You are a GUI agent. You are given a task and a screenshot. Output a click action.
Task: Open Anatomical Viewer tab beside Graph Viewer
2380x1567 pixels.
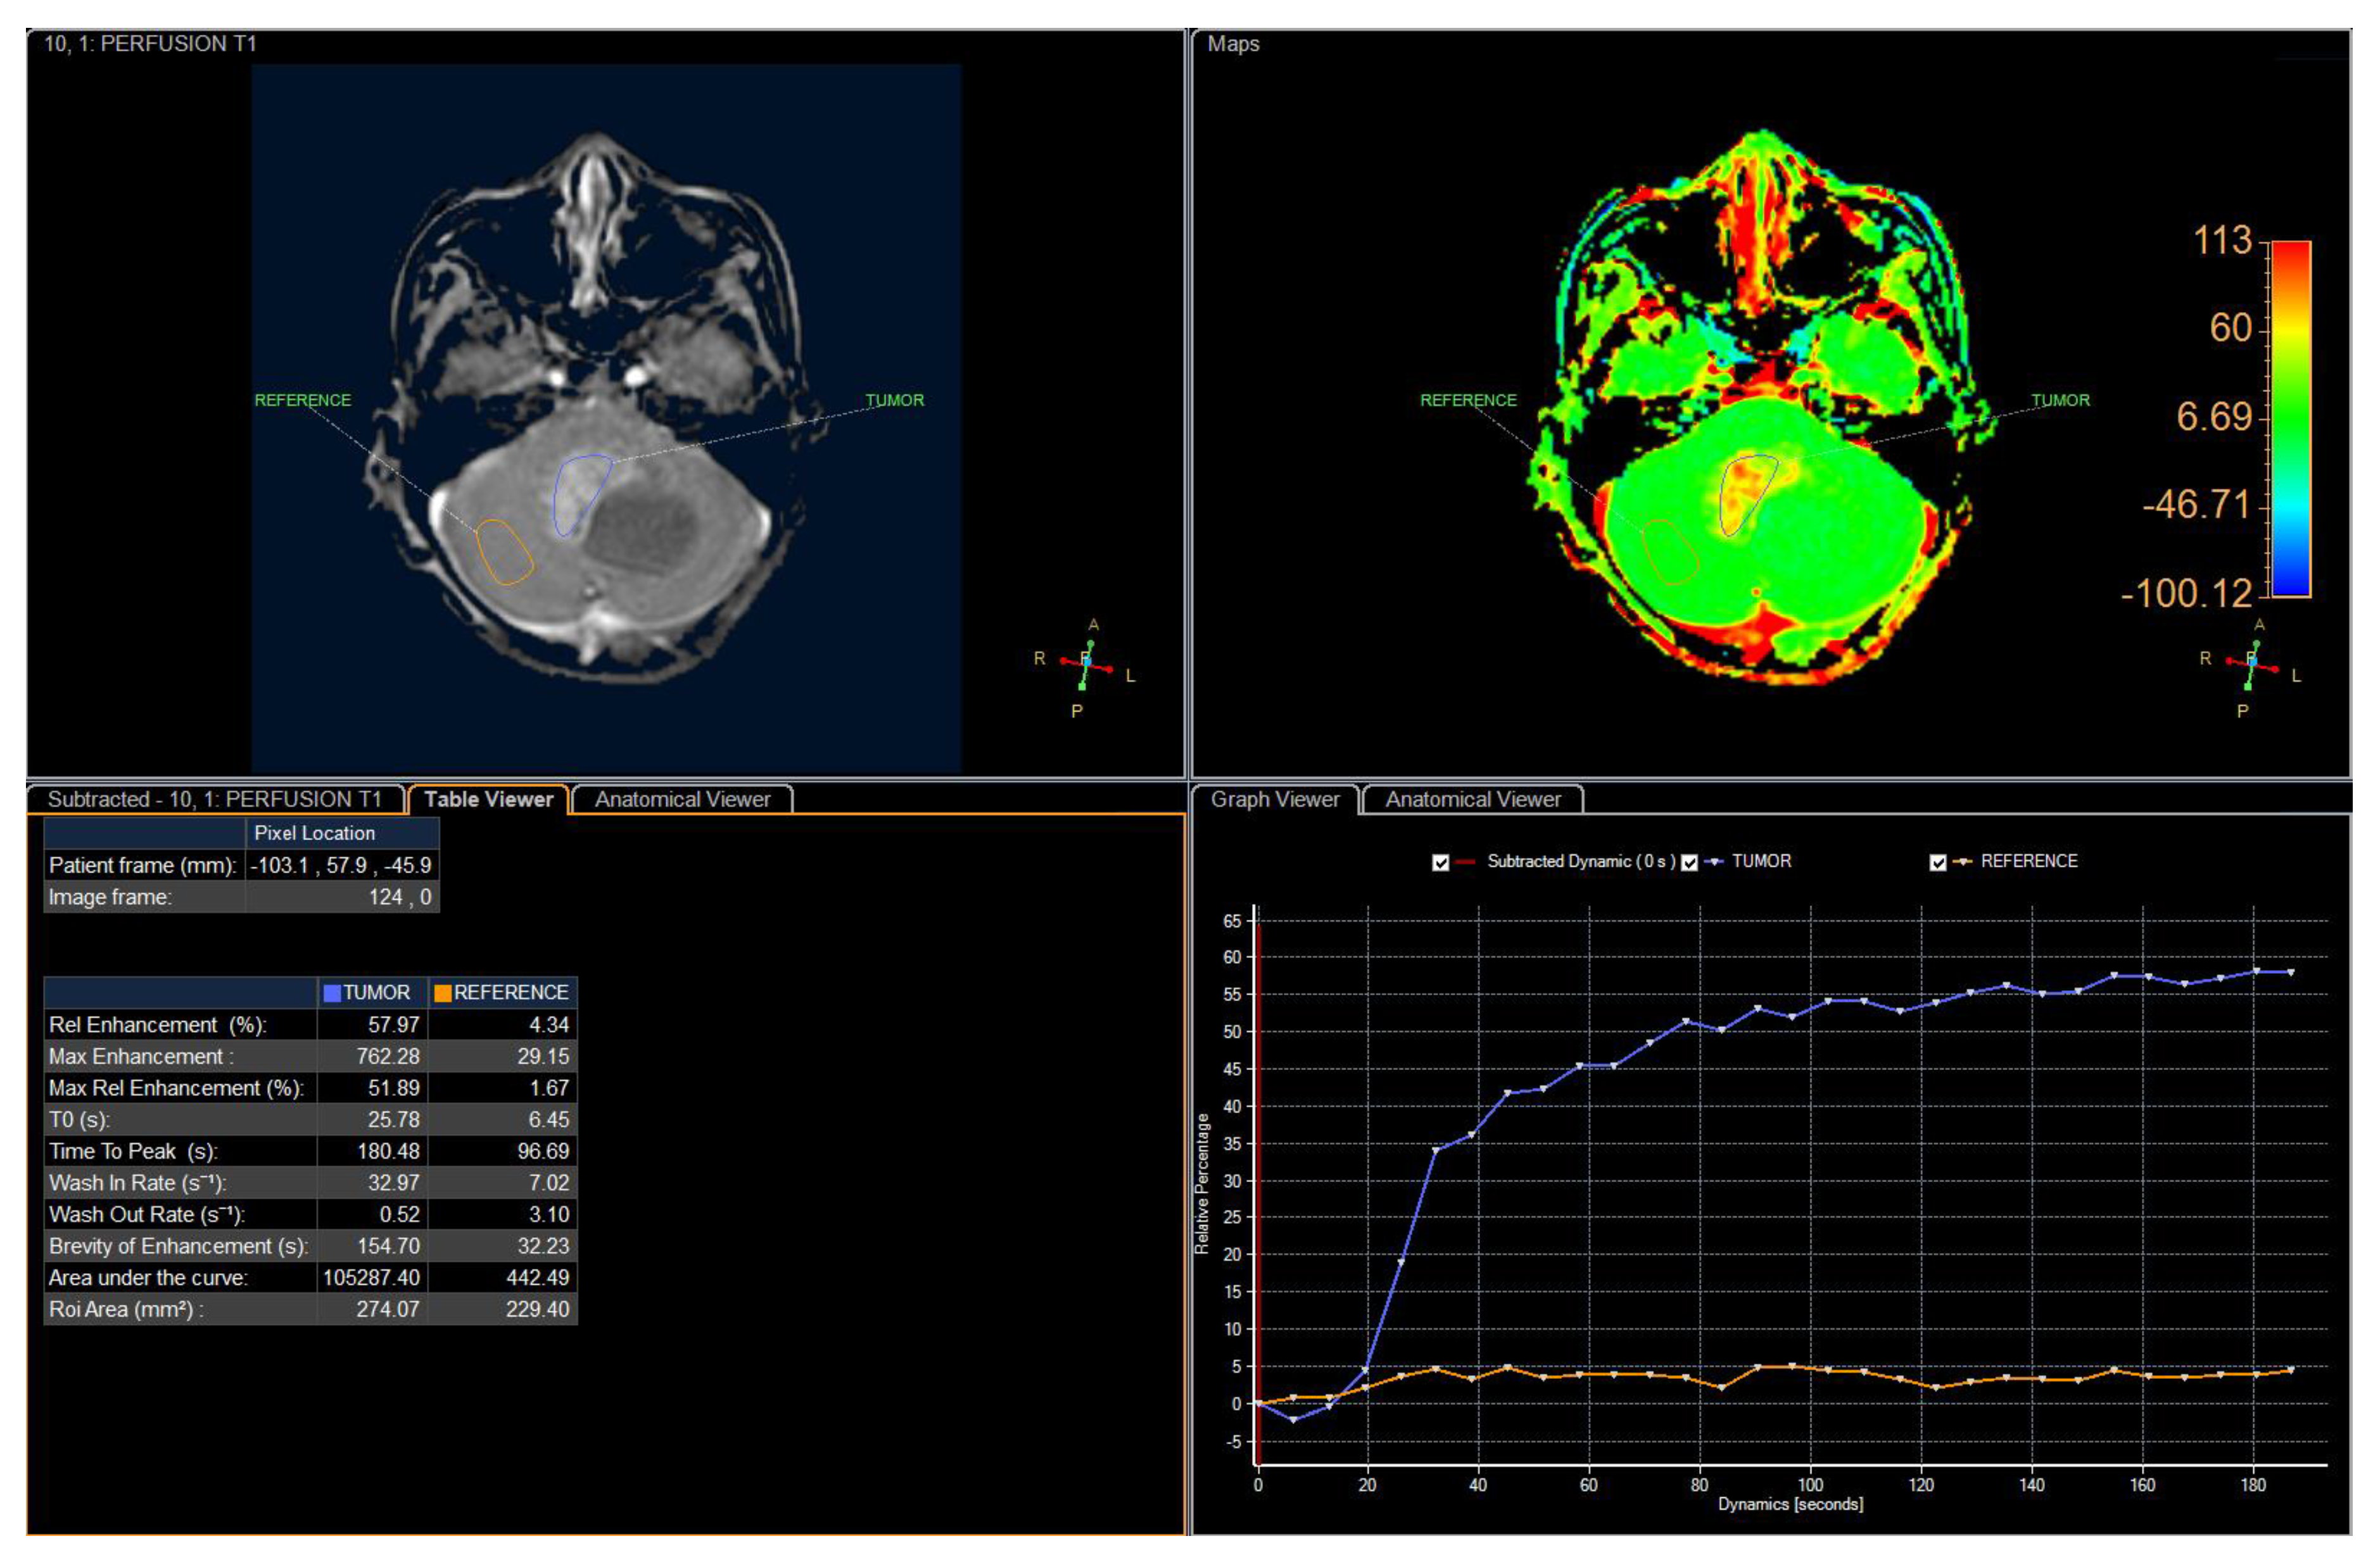coord(1472,799)
